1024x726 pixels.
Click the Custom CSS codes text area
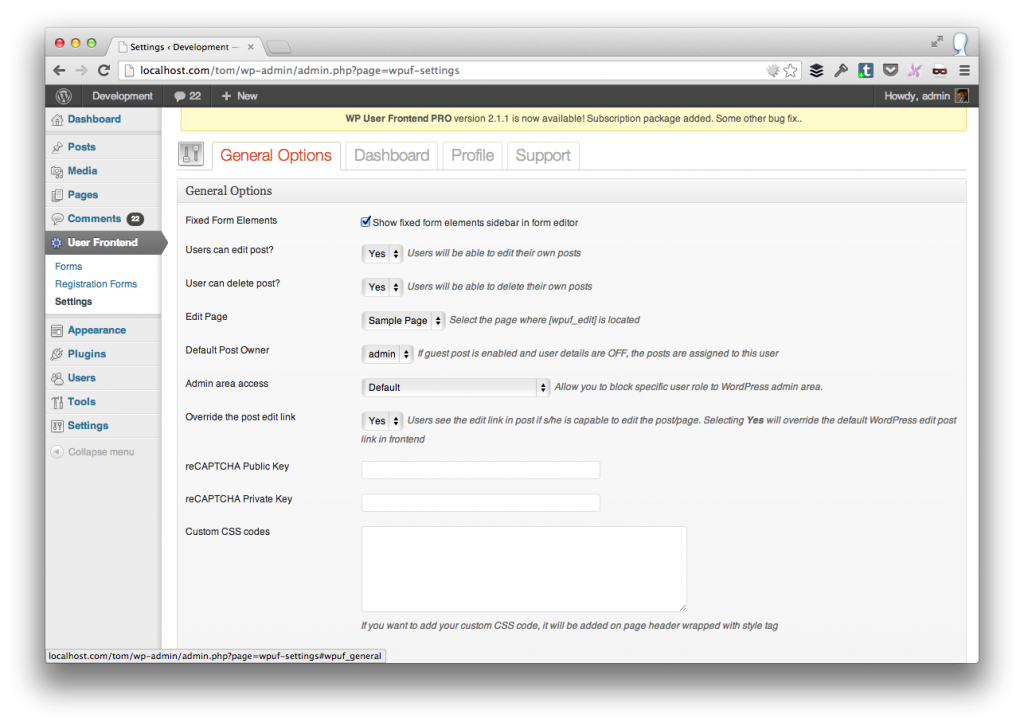pos(524,569)
